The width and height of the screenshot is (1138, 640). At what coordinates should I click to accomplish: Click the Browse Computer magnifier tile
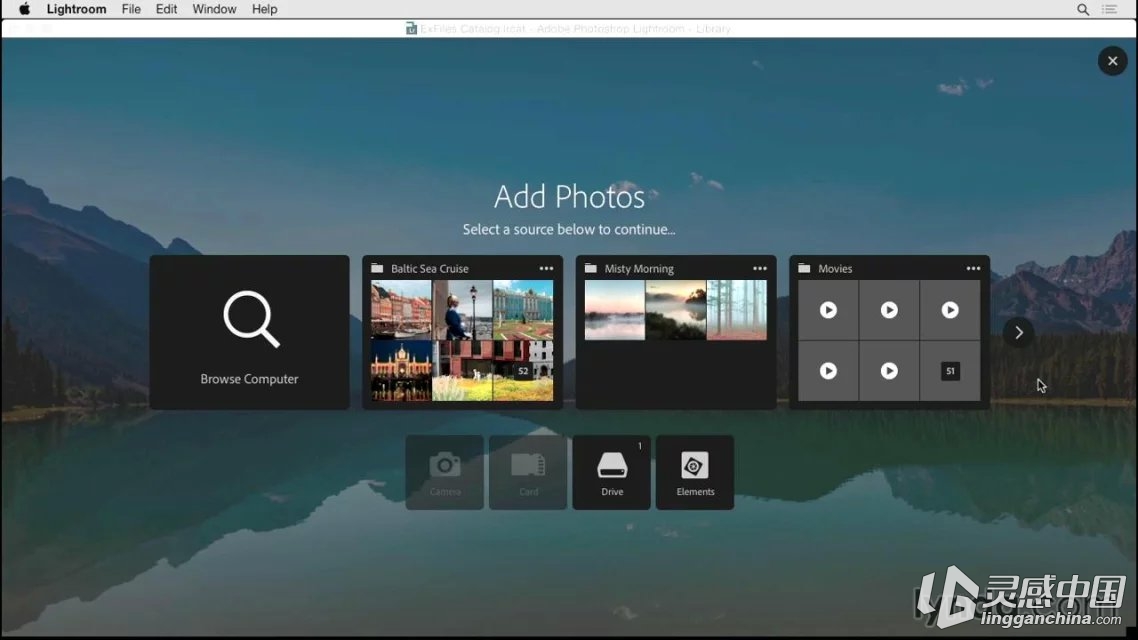(250, 332)
